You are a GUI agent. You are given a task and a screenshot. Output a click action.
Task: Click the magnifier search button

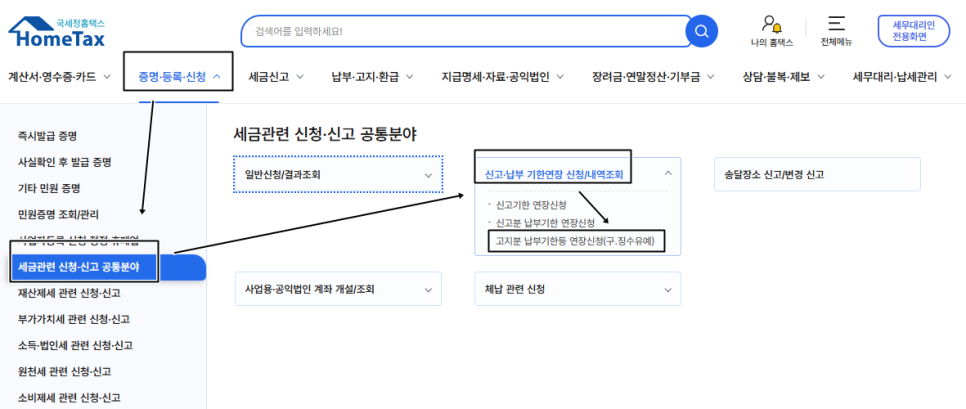(702, 31)
